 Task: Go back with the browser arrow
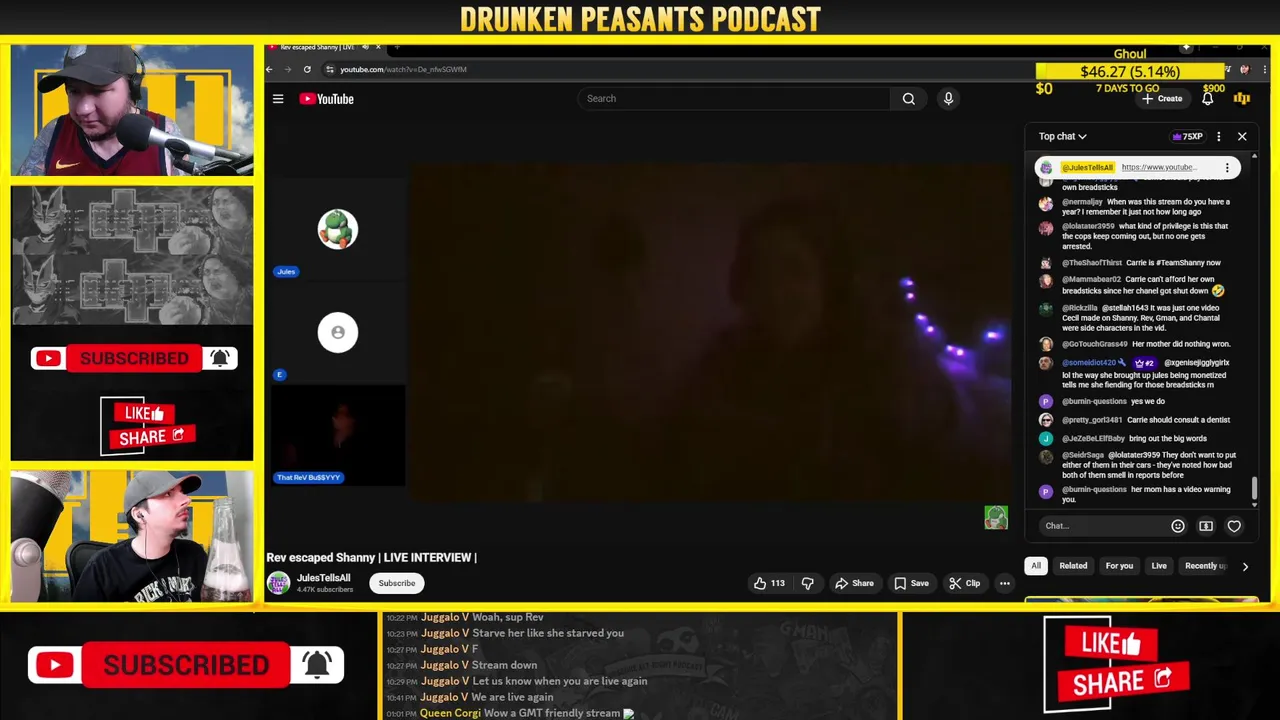pos(269,69)
